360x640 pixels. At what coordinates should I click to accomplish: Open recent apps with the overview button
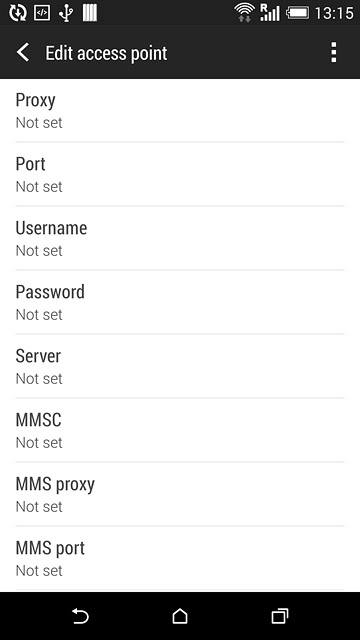coord(280,616)
